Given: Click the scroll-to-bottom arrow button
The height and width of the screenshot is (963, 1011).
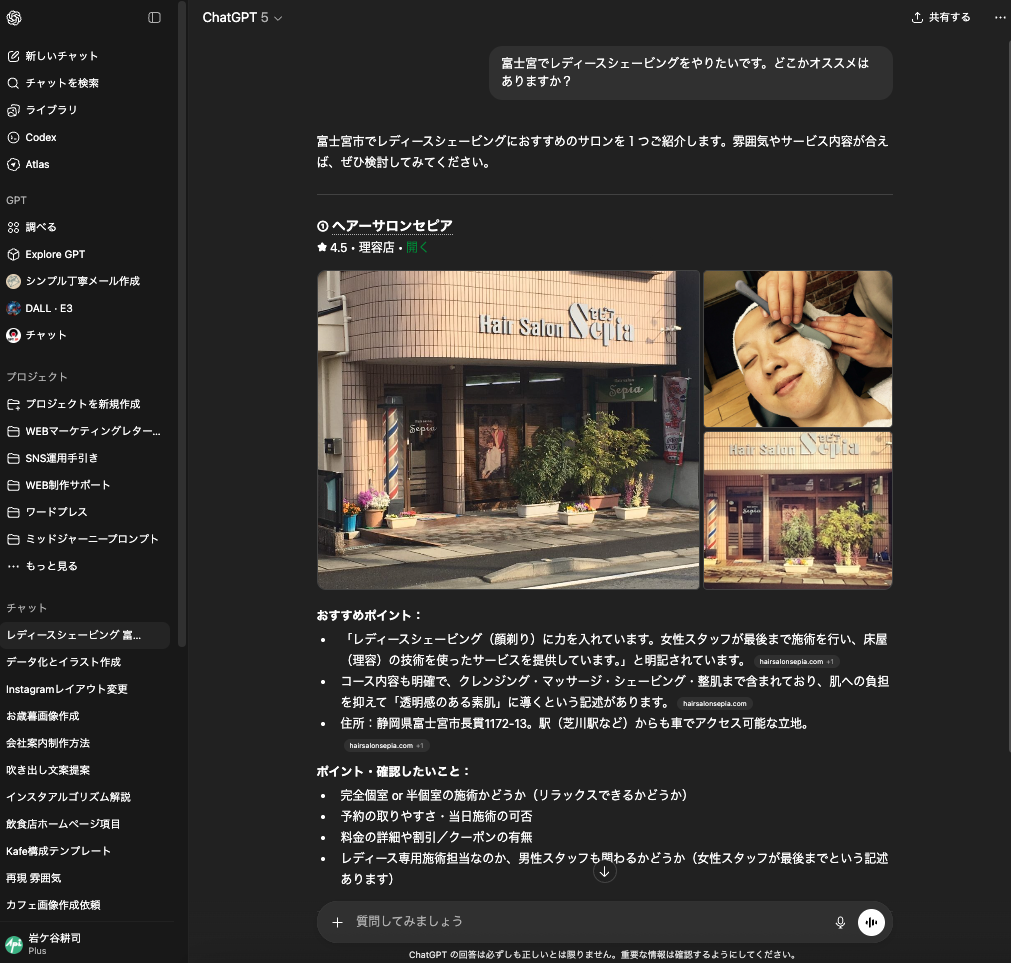Looking at the screenshot, I should (x=604, y=871).
